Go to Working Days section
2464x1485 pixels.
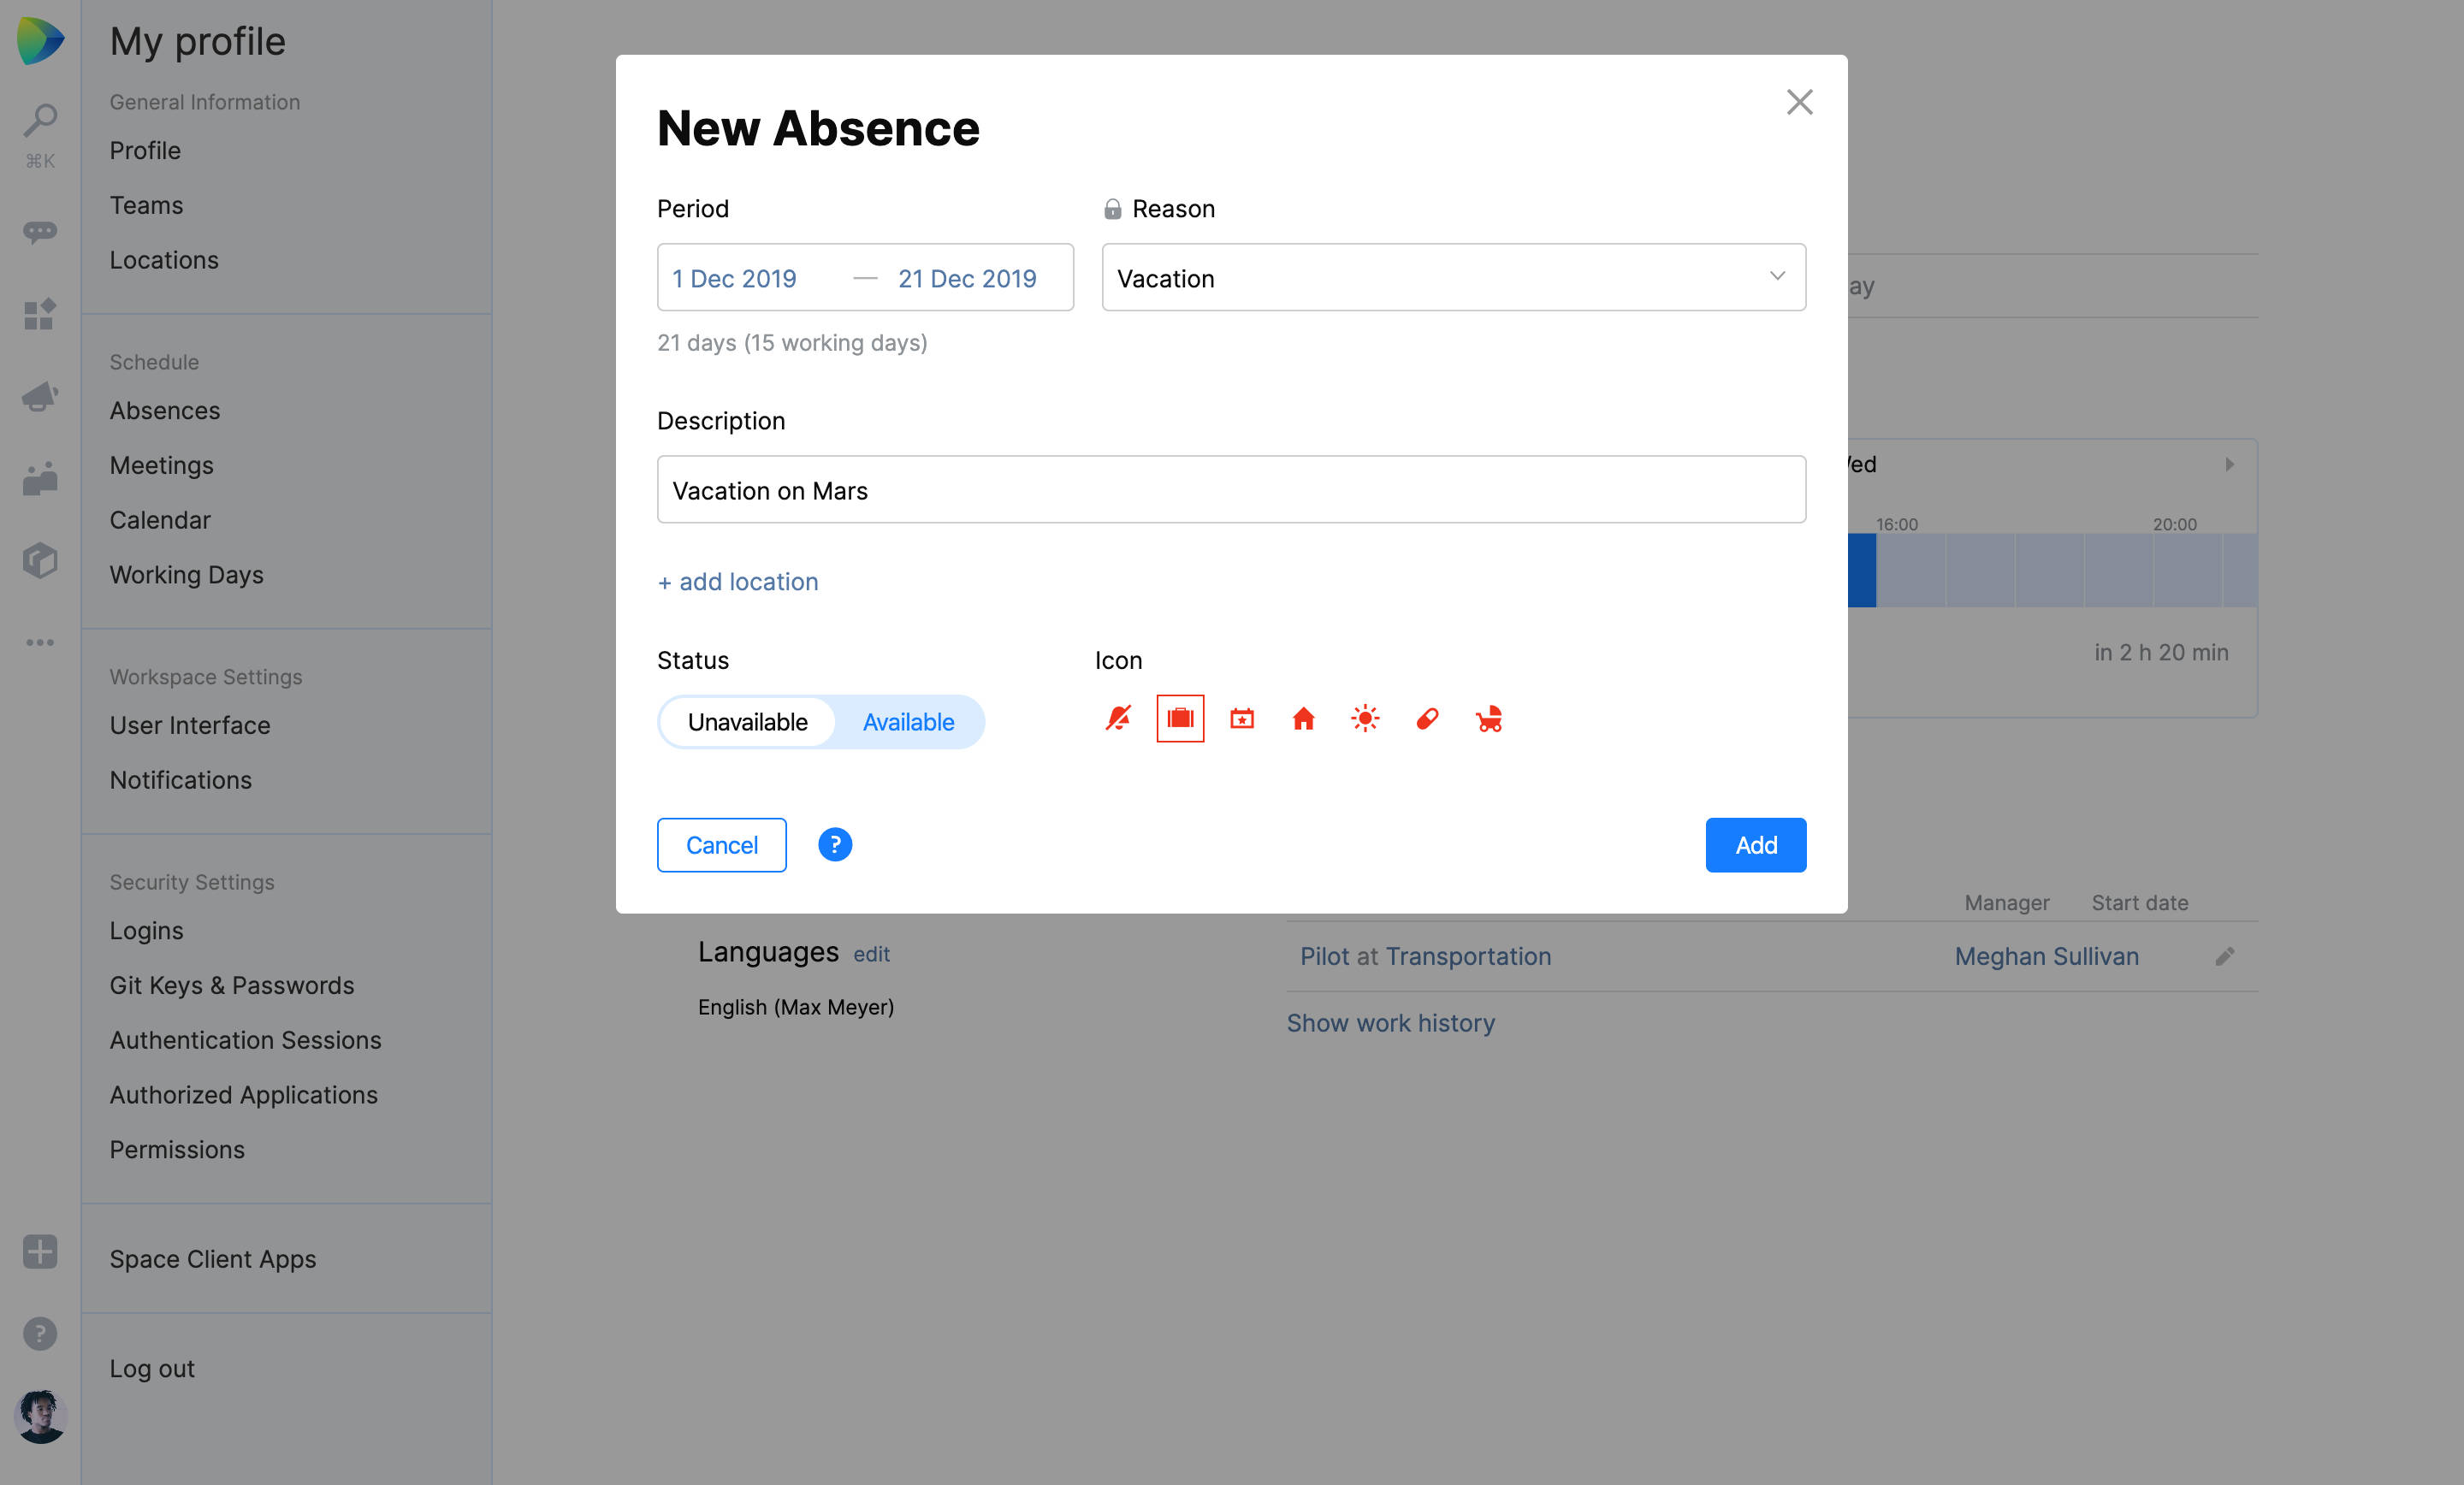tap(186, 574)
